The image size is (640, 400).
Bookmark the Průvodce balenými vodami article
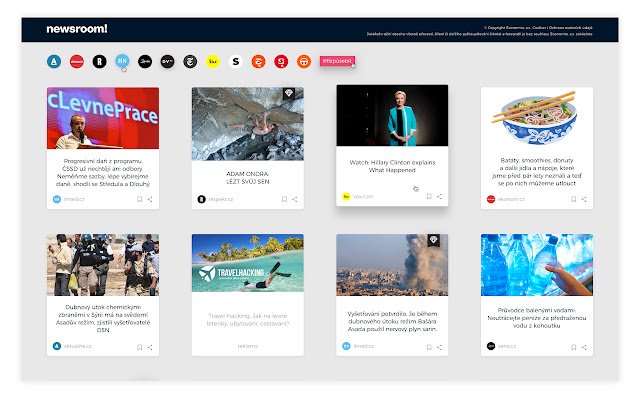[x=573, y=347]
